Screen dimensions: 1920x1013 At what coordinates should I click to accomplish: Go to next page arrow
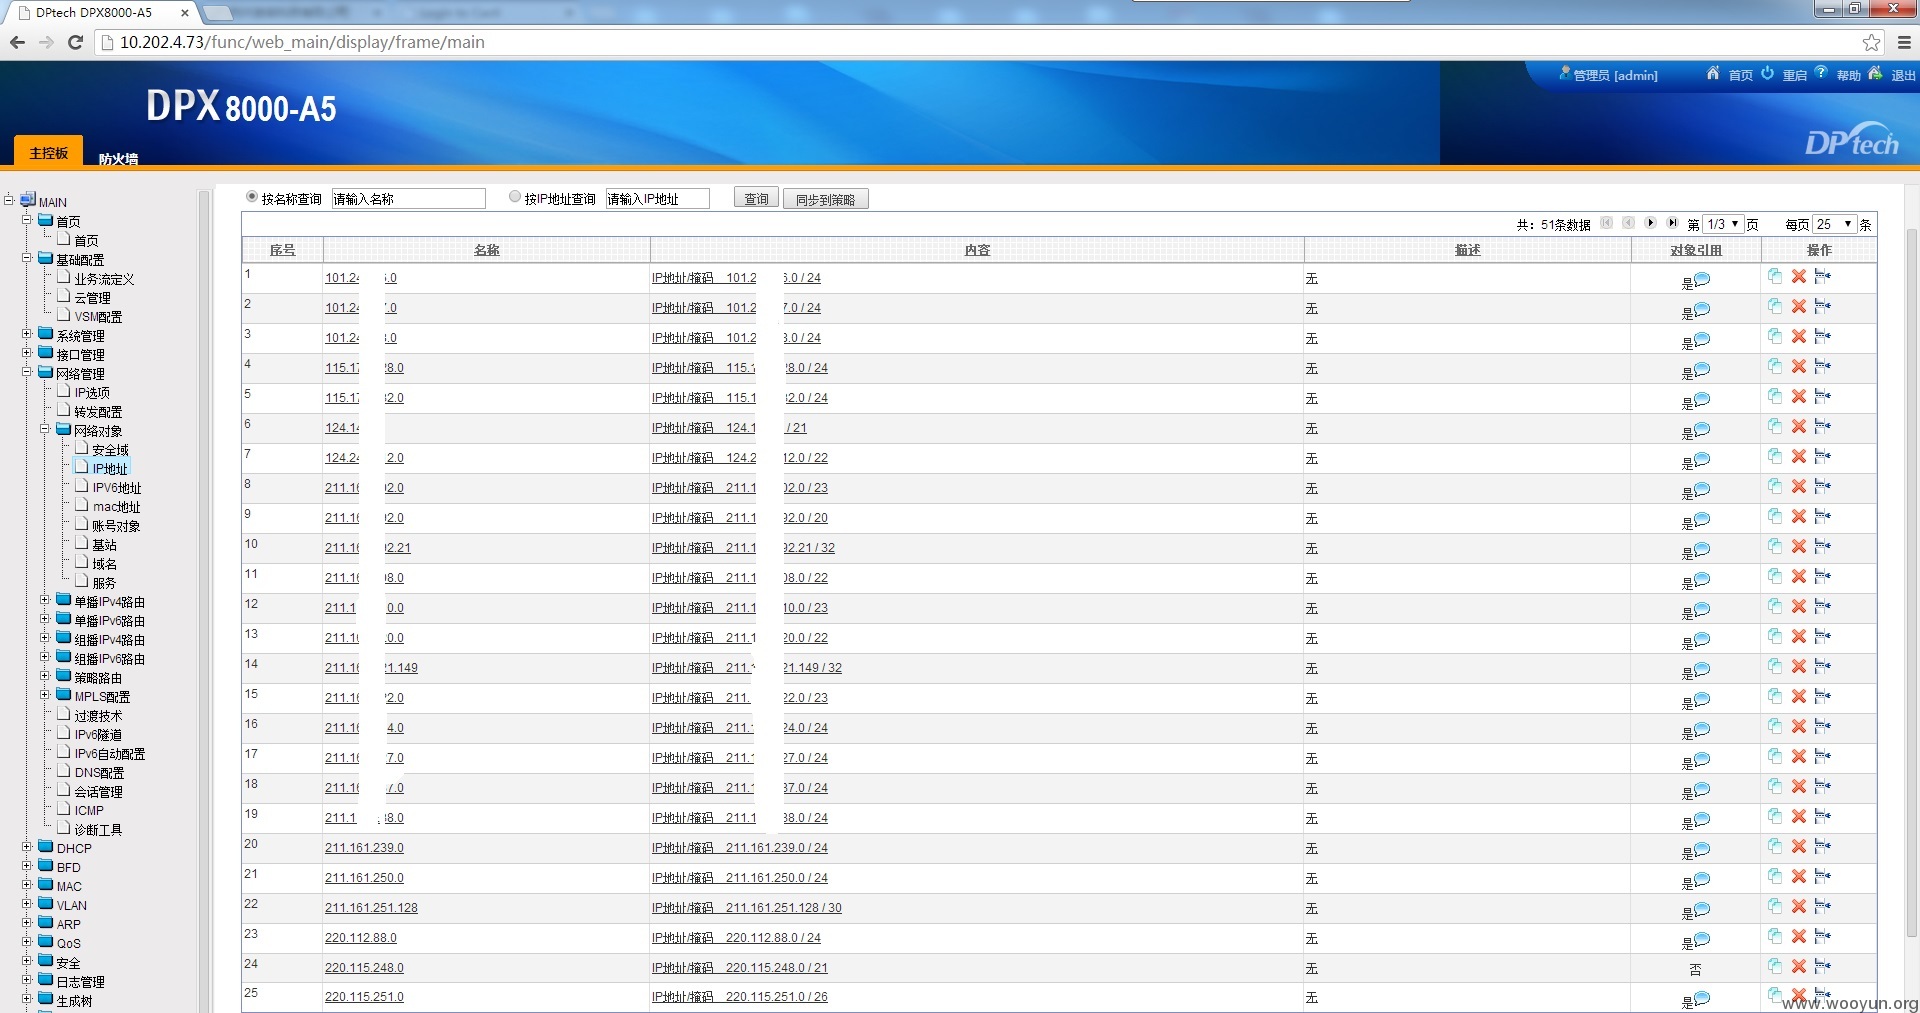tap(1651, 223)
